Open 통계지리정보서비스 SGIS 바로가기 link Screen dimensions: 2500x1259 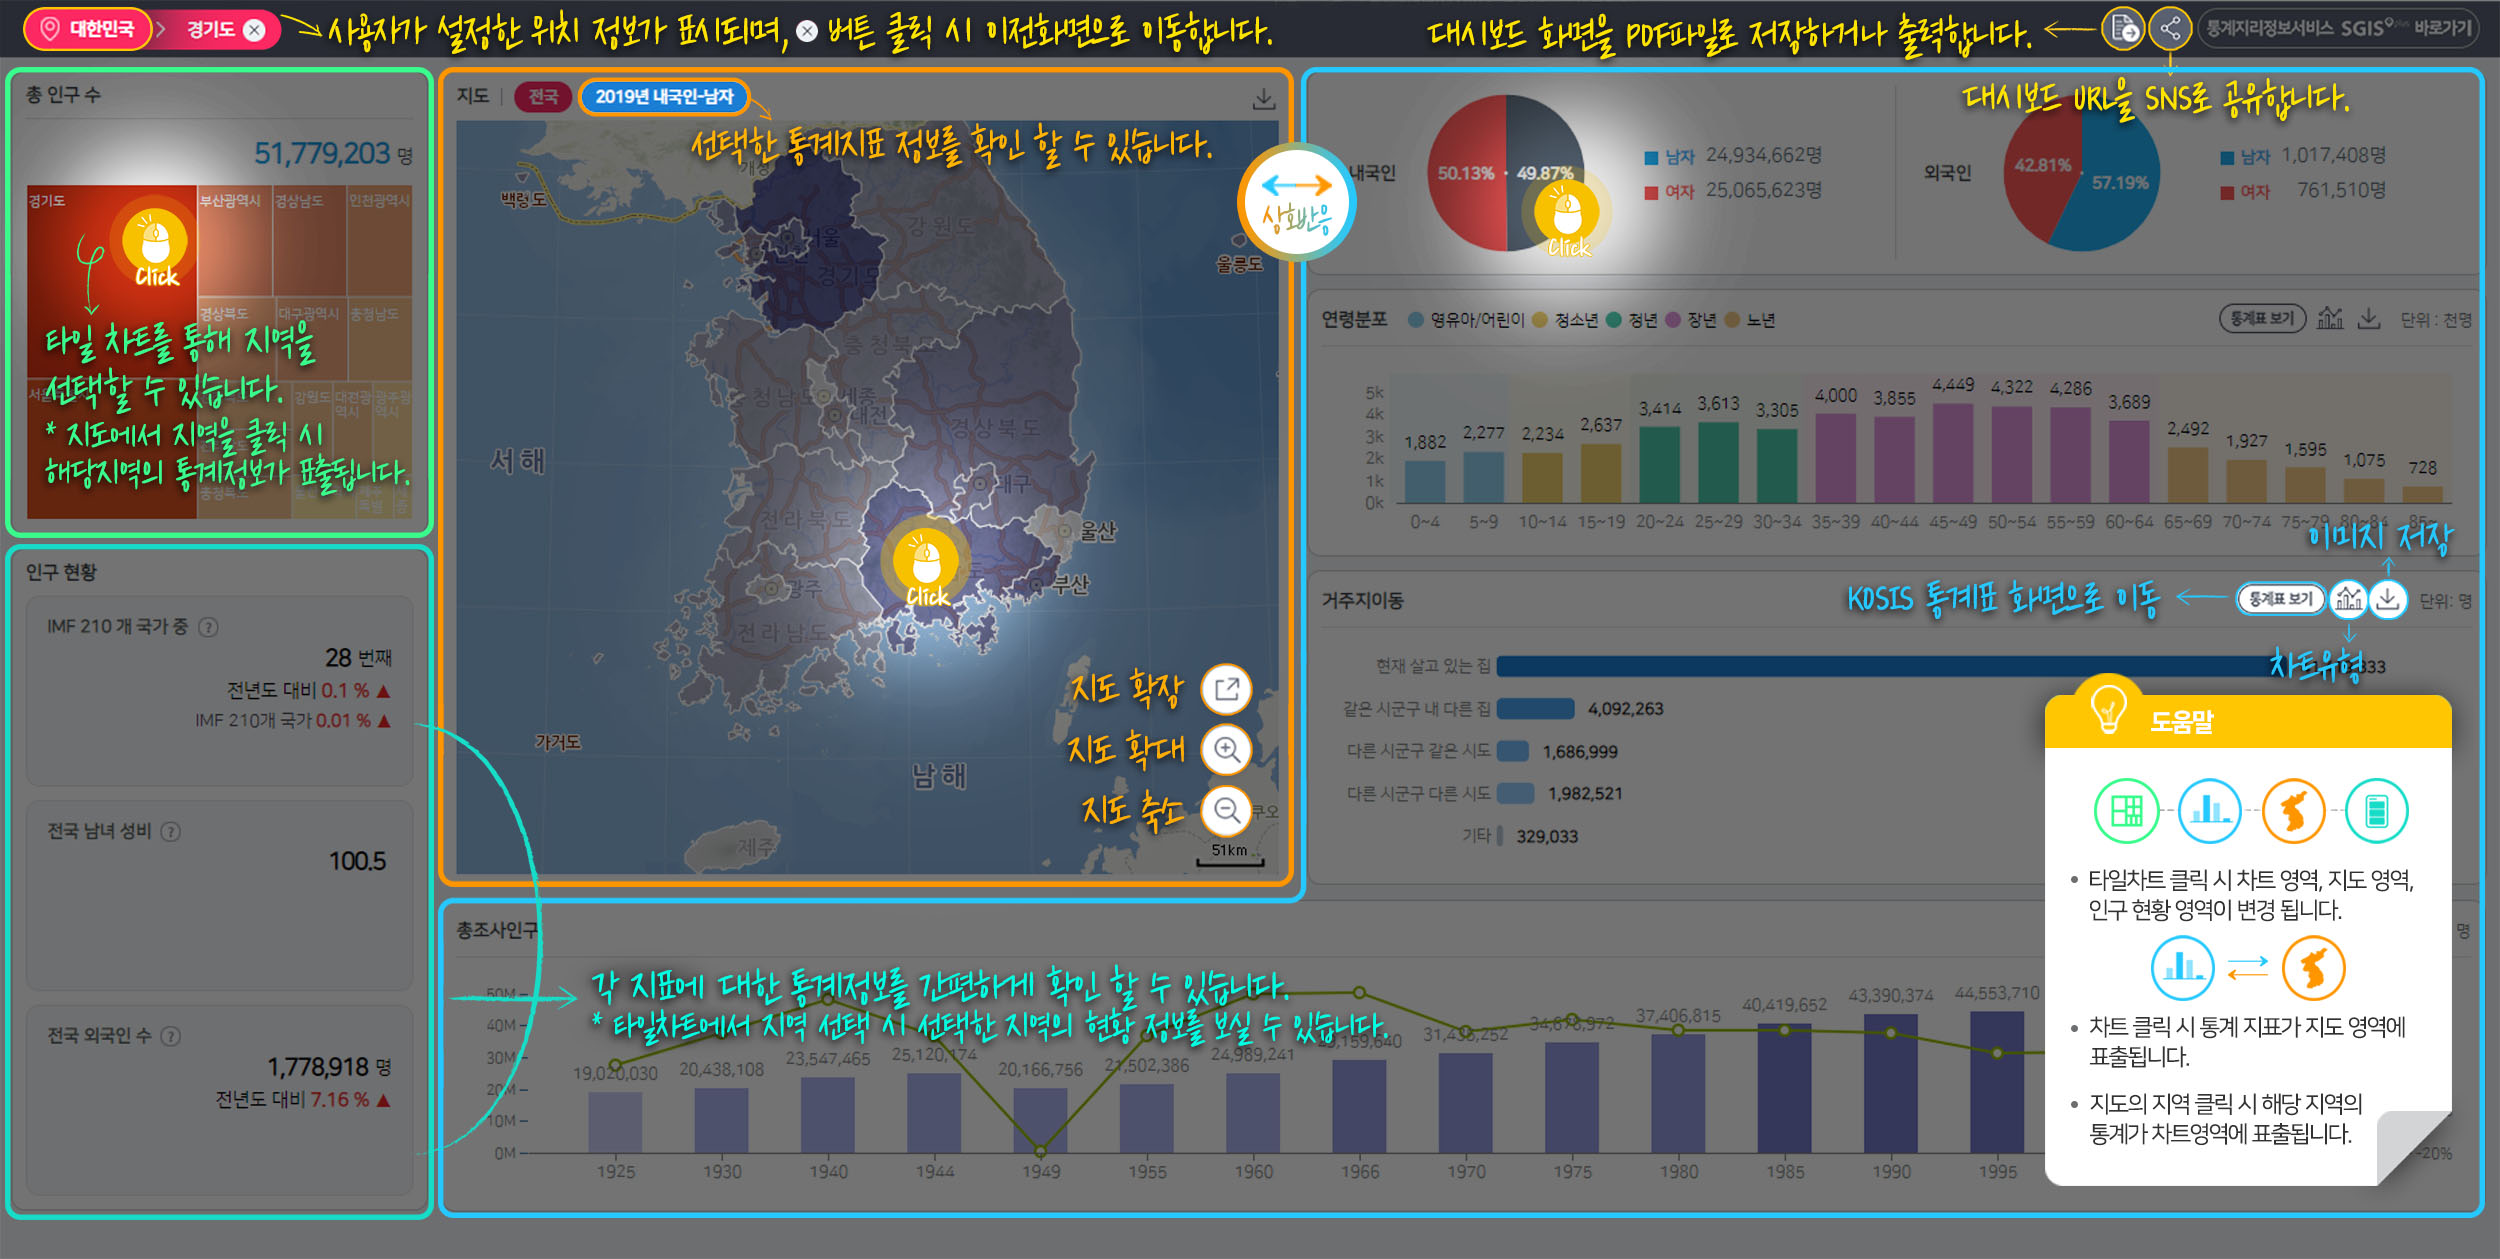[2338, 29]
